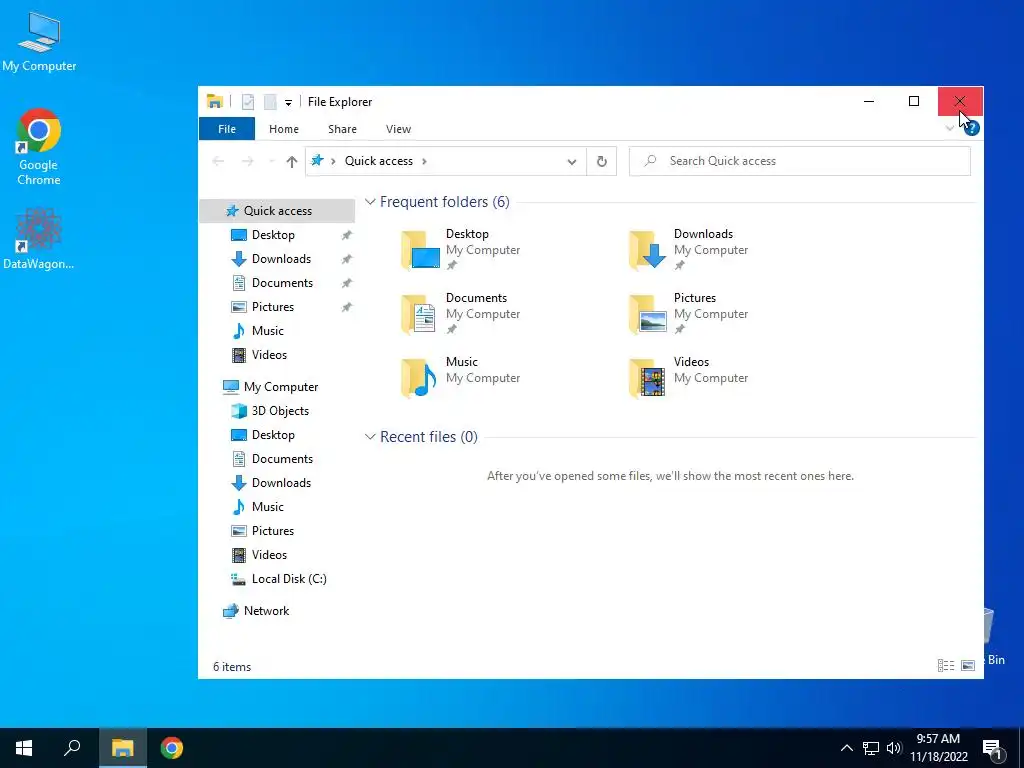Click the File Explorer title bar system icon
This screenshot has width=1024, height=768.
(214, 102)
